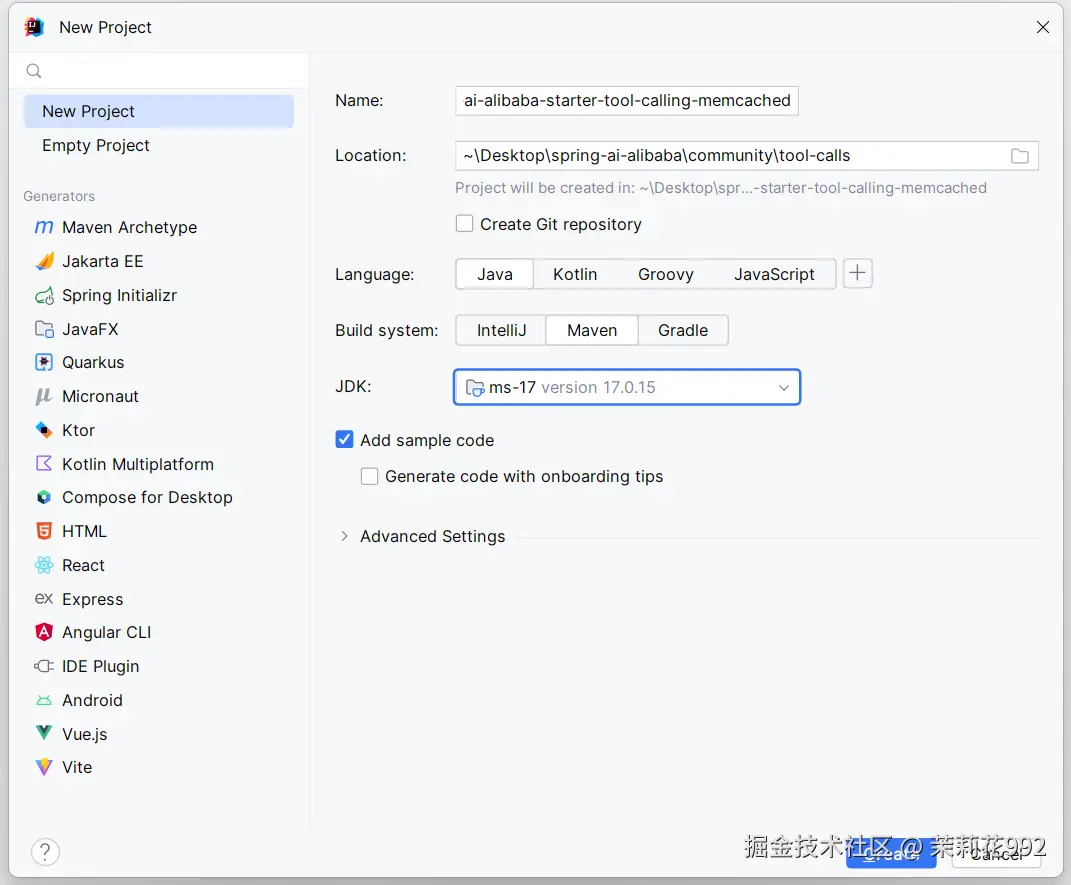Image resolution: width=1071 pixels, height=885 pixels.
Task: Browse location using the folder icon
Action: pos(1019,156)
